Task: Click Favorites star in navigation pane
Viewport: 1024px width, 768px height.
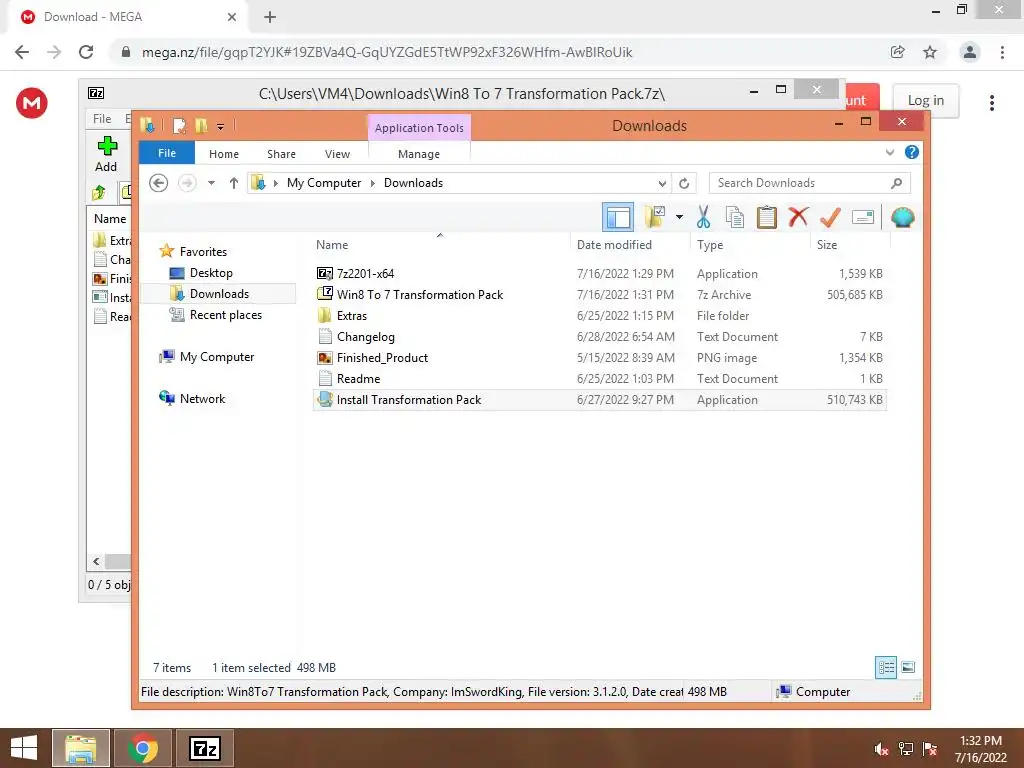Action: click(167, 251)
